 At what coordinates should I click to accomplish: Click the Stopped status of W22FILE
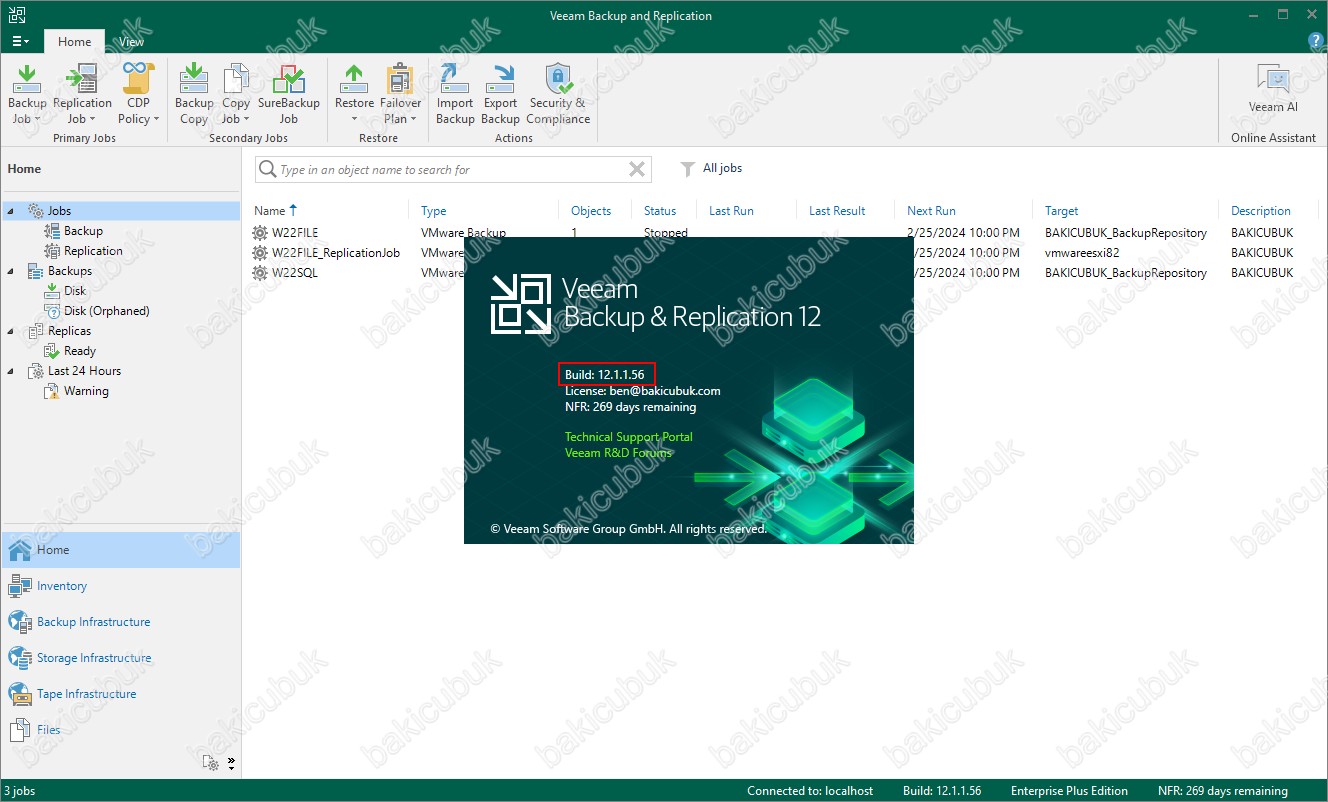pos(666,233)
